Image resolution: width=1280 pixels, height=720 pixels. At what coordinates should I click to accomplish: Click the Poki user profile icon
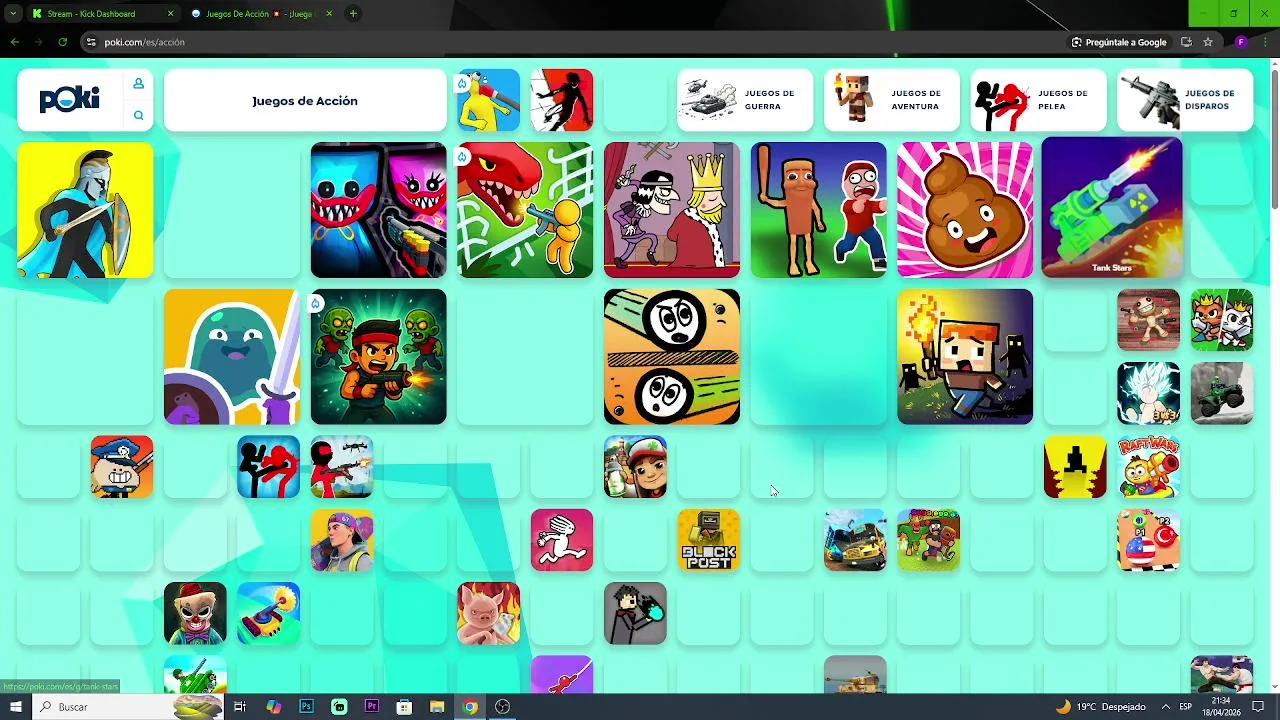tap(139, 83)
